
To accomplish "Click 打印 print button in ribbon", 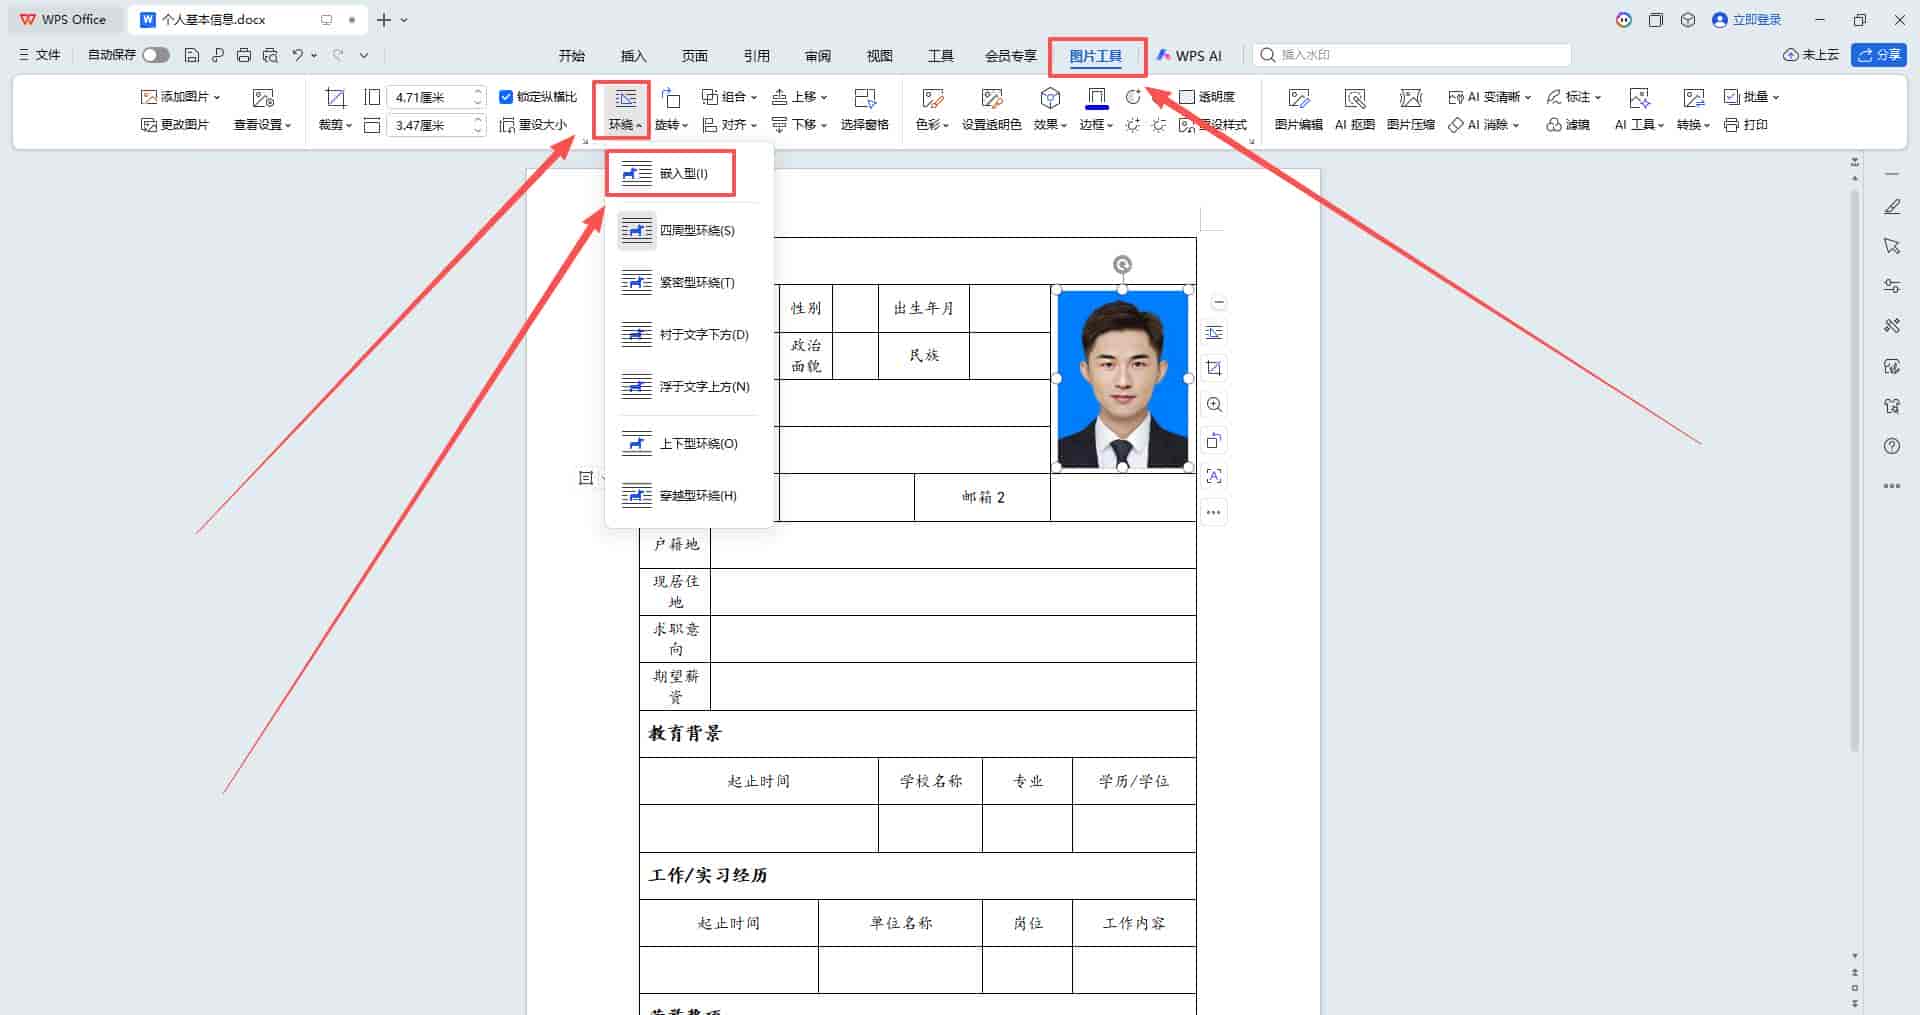I will tap(1746, 125).
